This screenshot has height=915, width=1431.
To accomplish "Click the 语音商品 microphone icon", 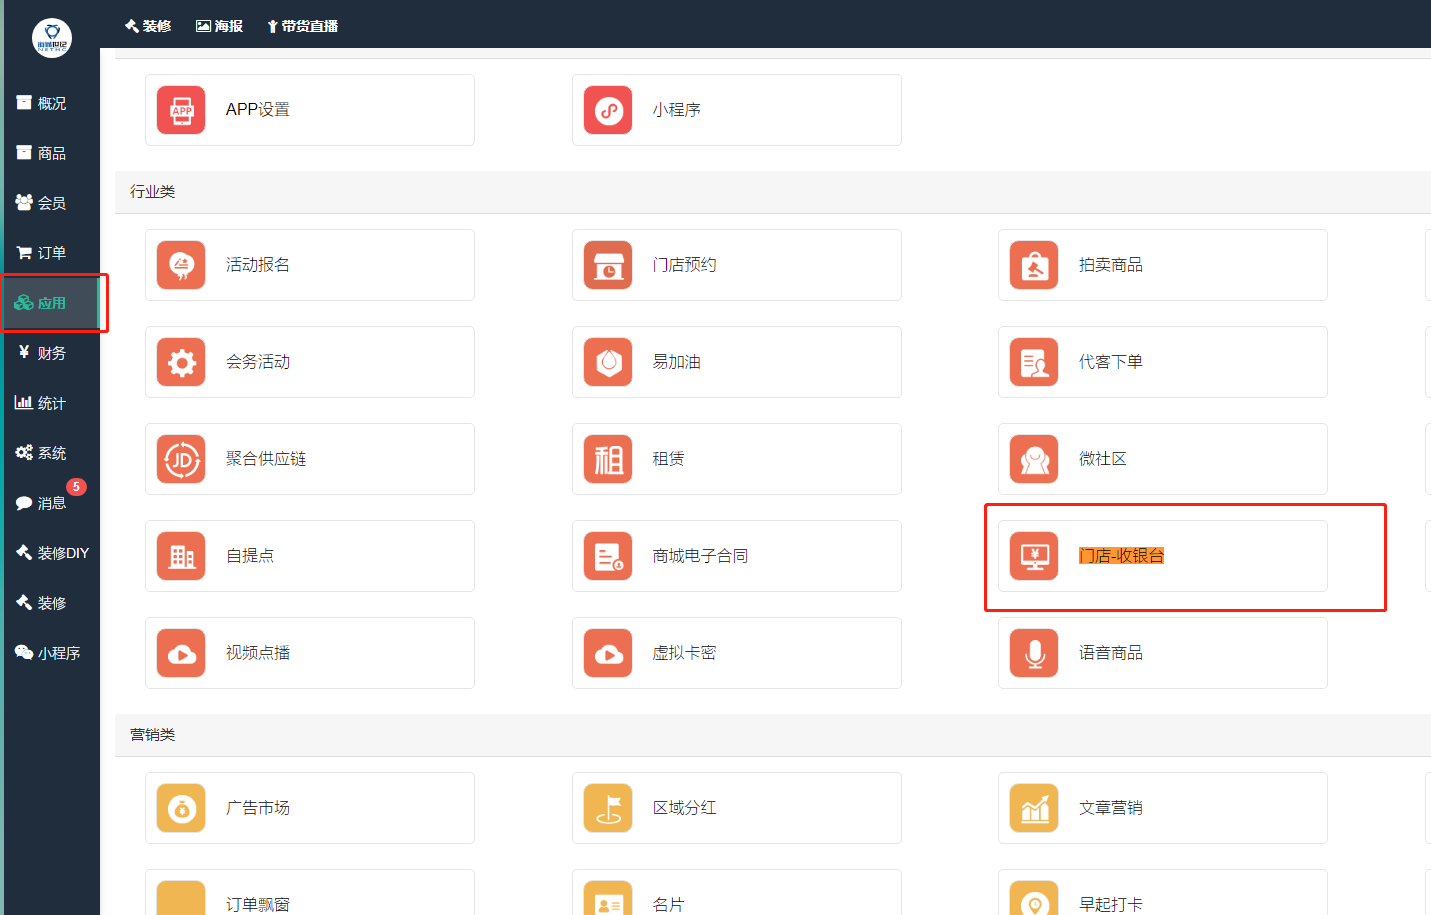I will coord(1034,653).
